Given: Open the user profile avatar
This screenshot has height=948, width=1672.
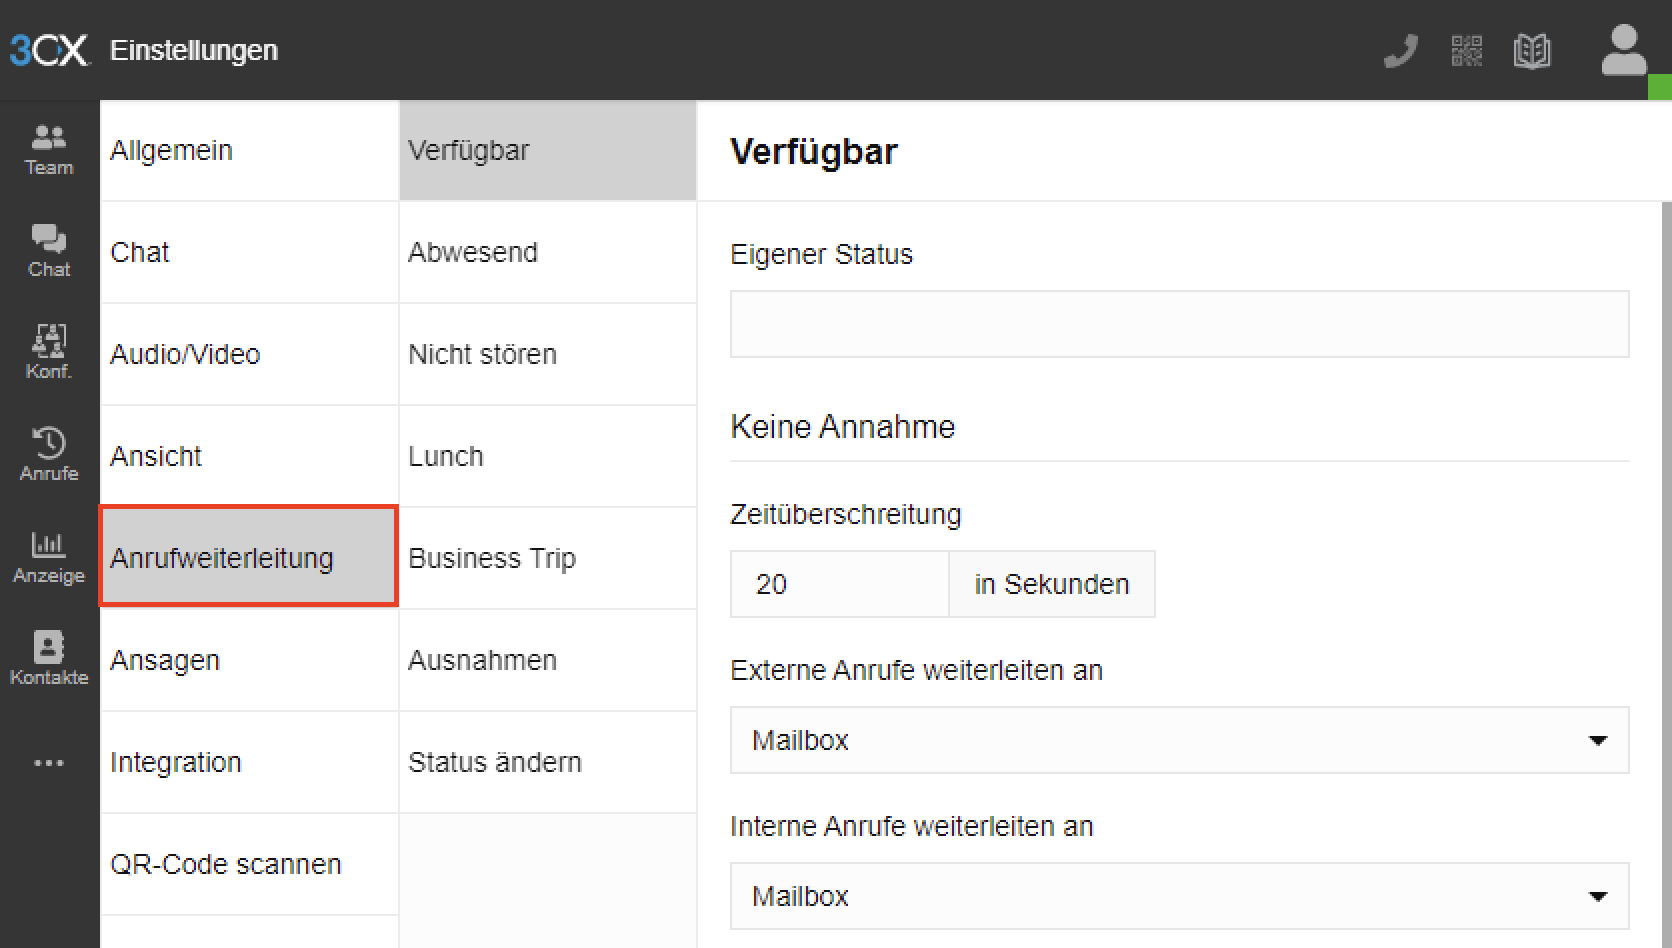Looking at the screenshot, I should coord(1623,50).
